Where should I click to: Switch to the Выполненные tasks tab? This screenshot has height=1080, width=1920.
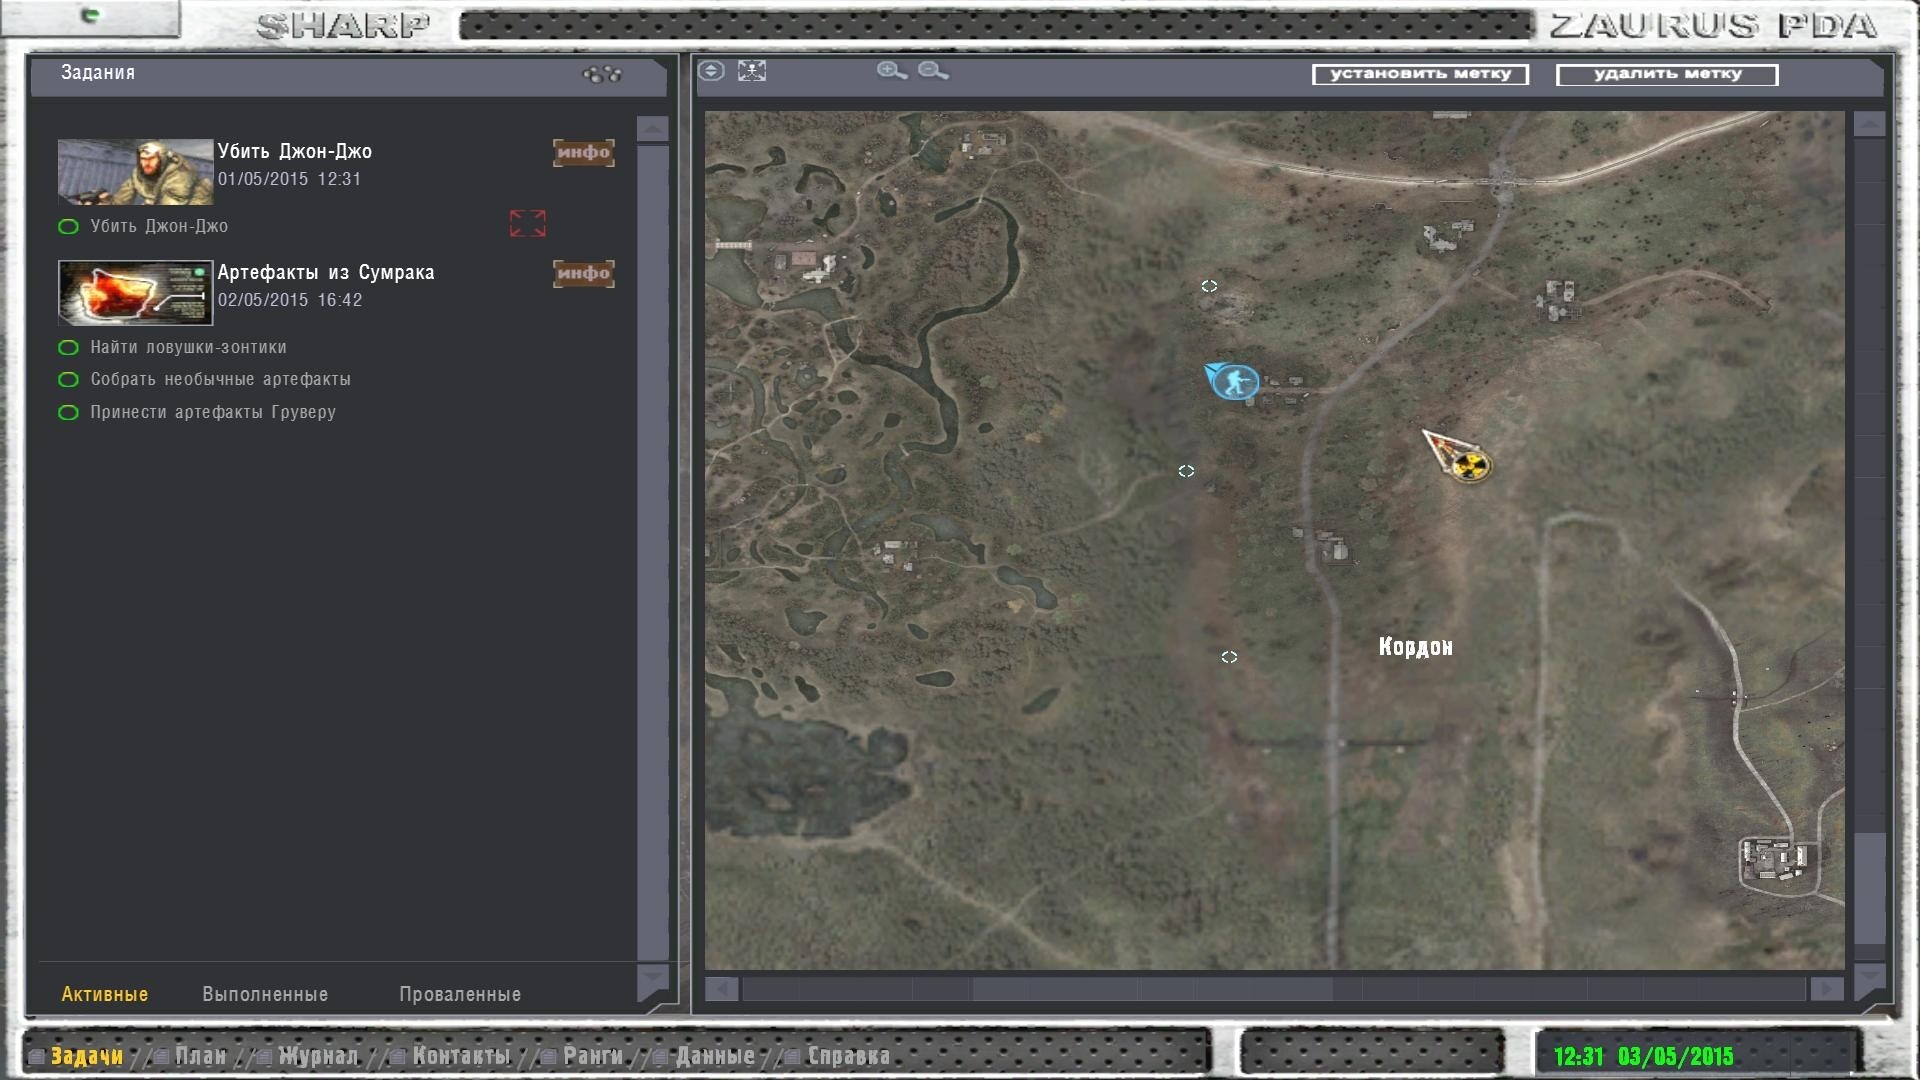[x=265, y=994]
